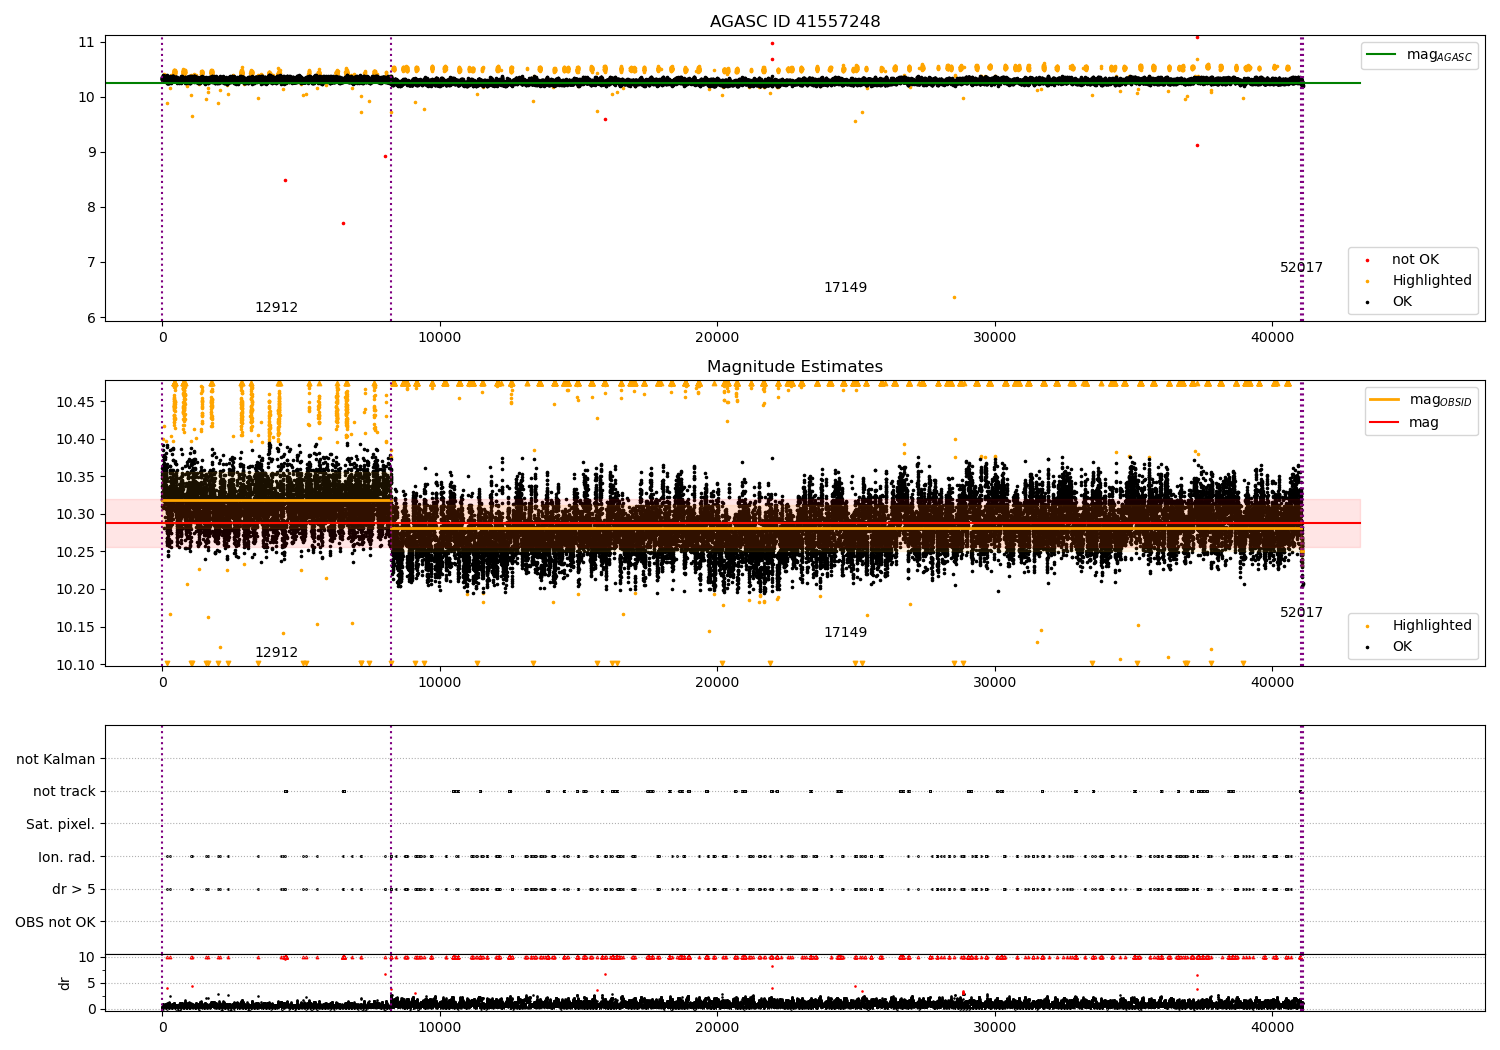Click the "dr" y-axis label at bottom
The height and width of the screenshot is (1050, 1500).
65,983
